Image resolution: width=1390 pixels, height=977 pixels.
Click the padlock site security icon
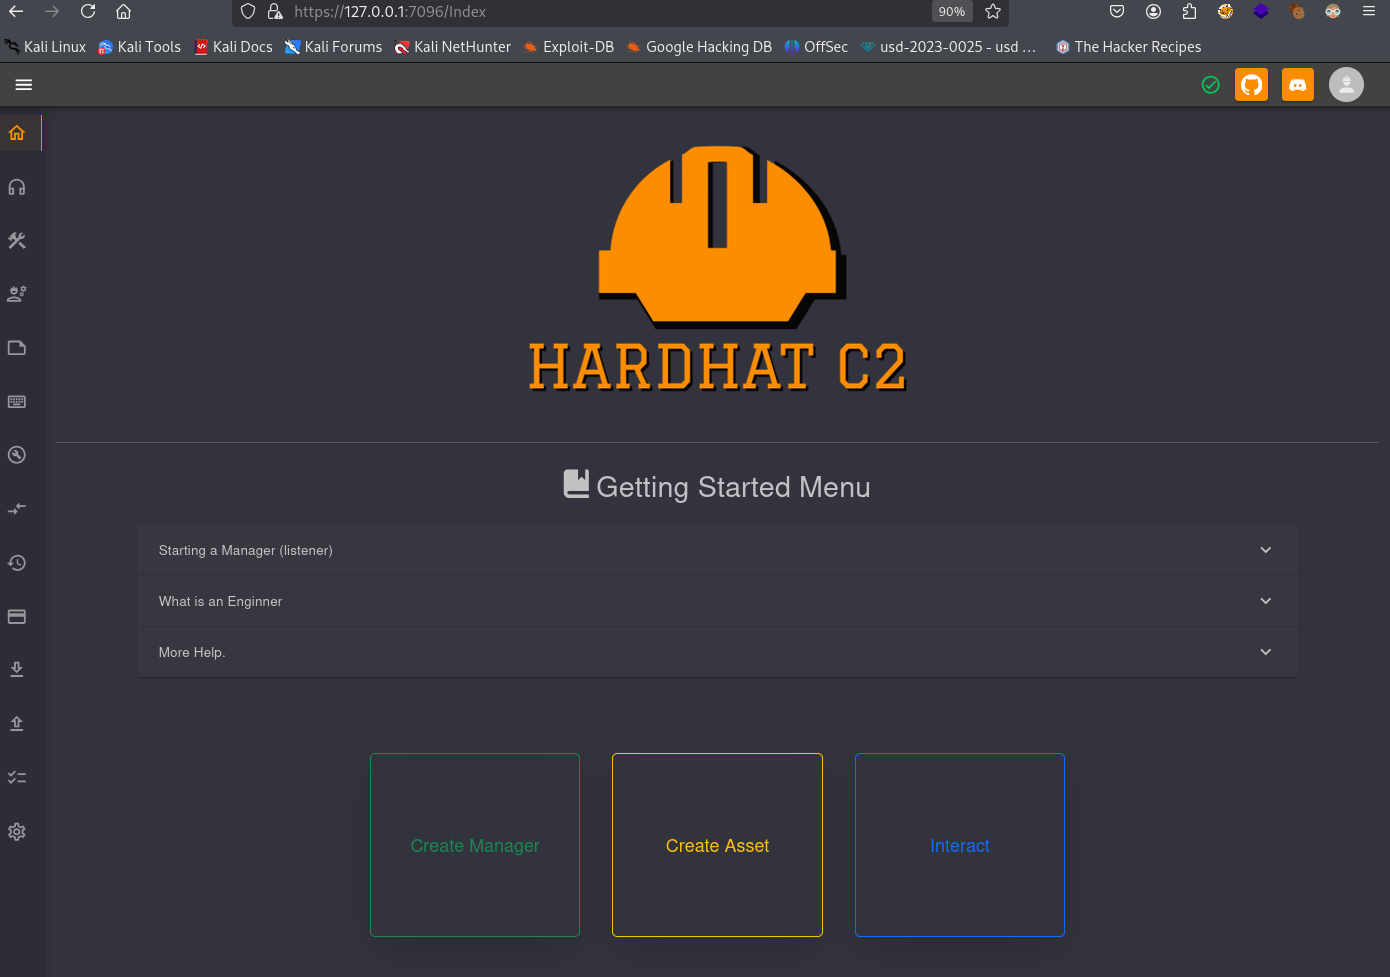[275, 12]
